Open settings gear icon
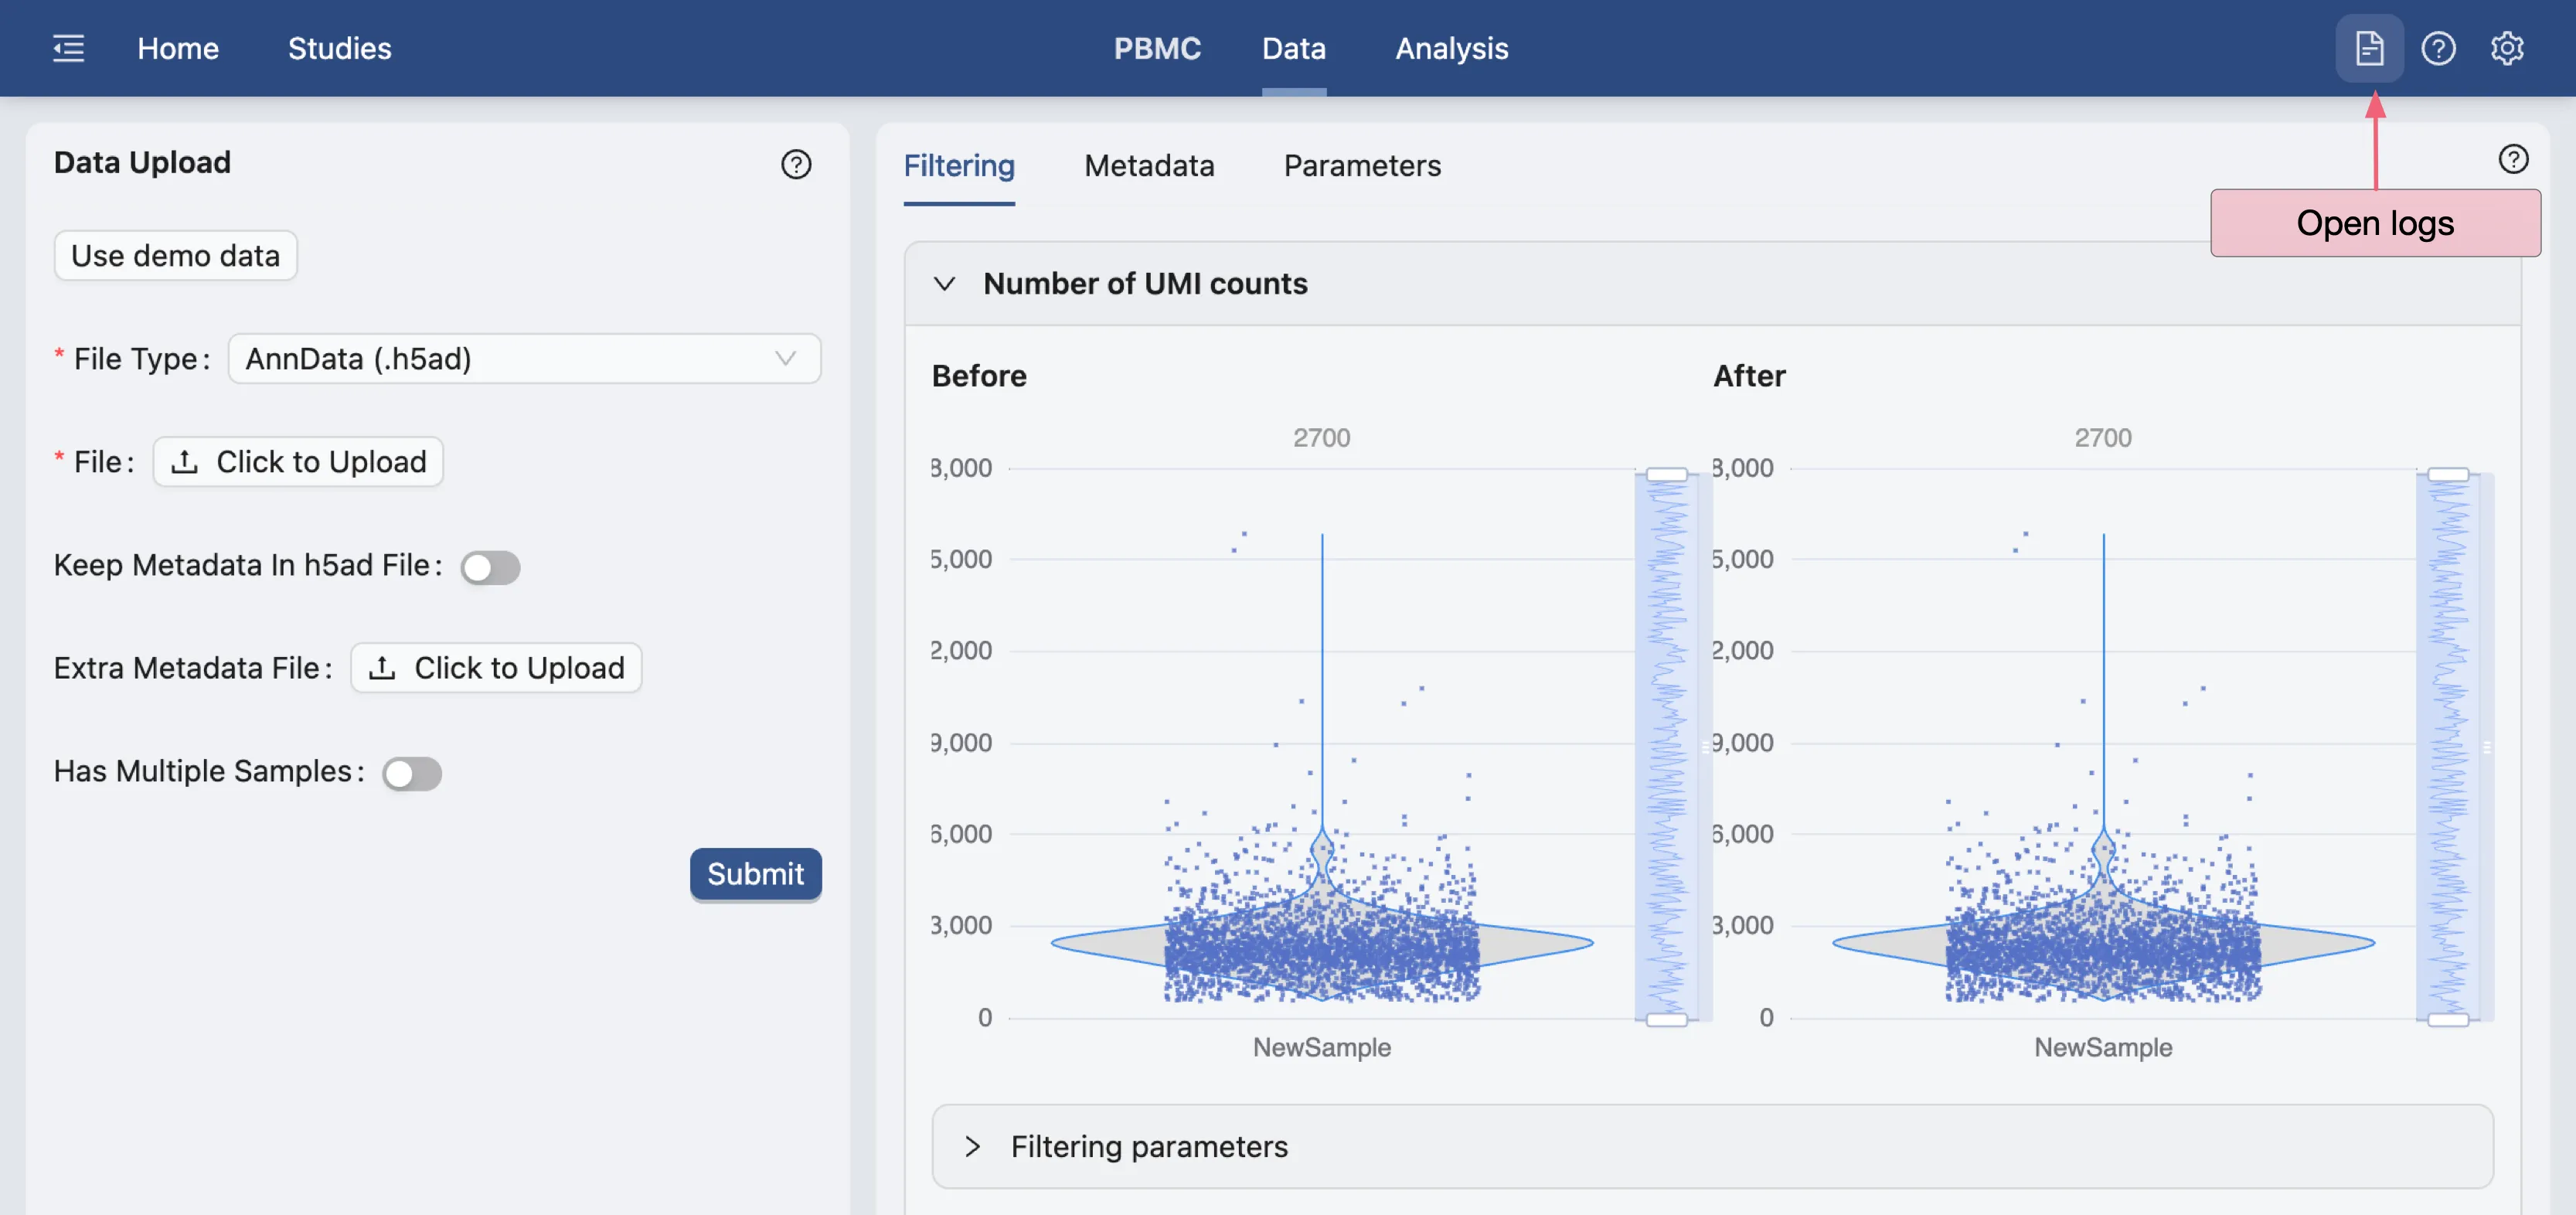The image size is (2576, 1215). click(x=2506, y=48)
